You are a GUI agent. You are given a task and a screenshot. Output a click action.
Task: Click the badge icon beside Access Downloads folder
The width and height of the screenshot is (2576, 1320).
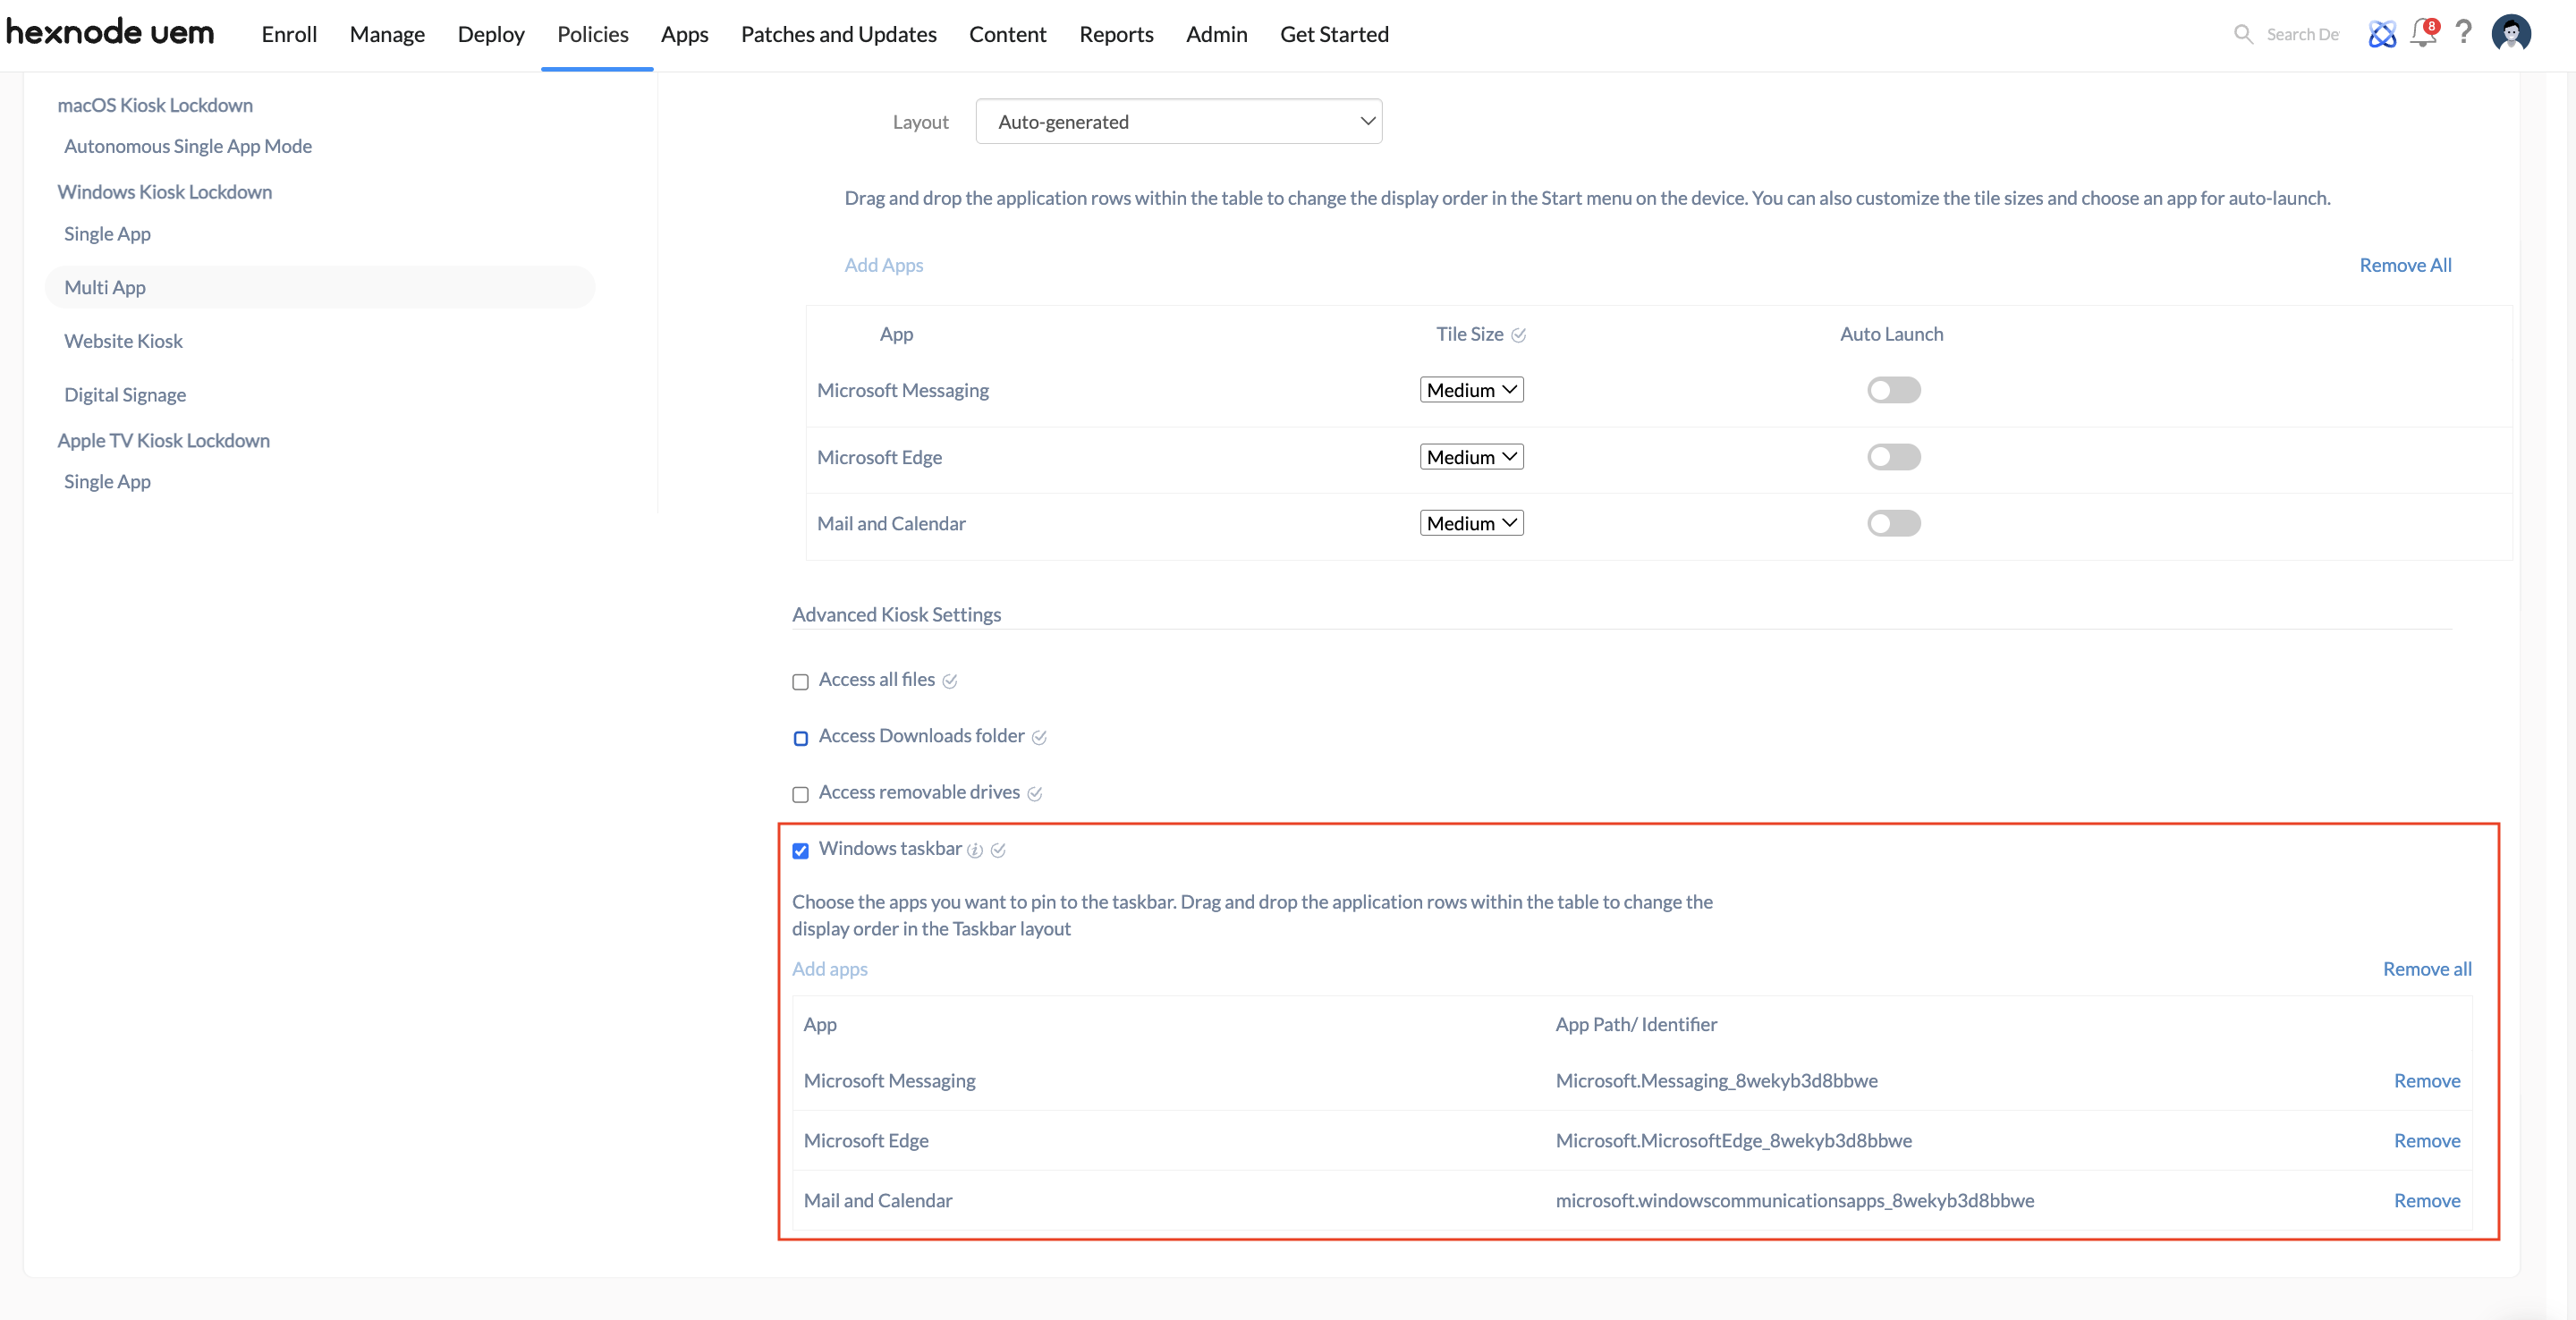click(1039, 737)
